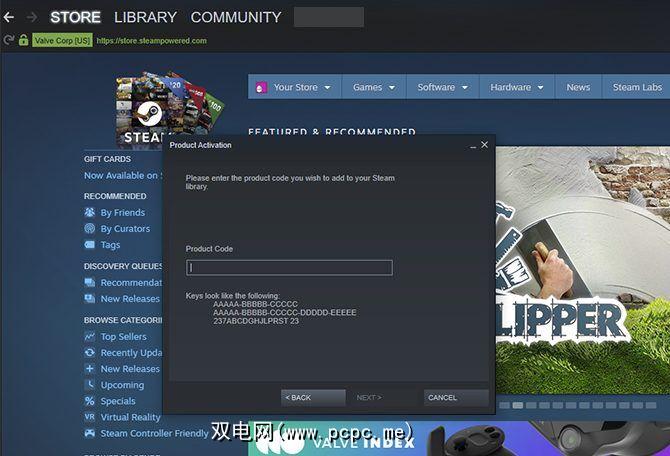The image size is (670, 456).
Task: Close the Product Activation dialog
Action: tap(485, 145)
